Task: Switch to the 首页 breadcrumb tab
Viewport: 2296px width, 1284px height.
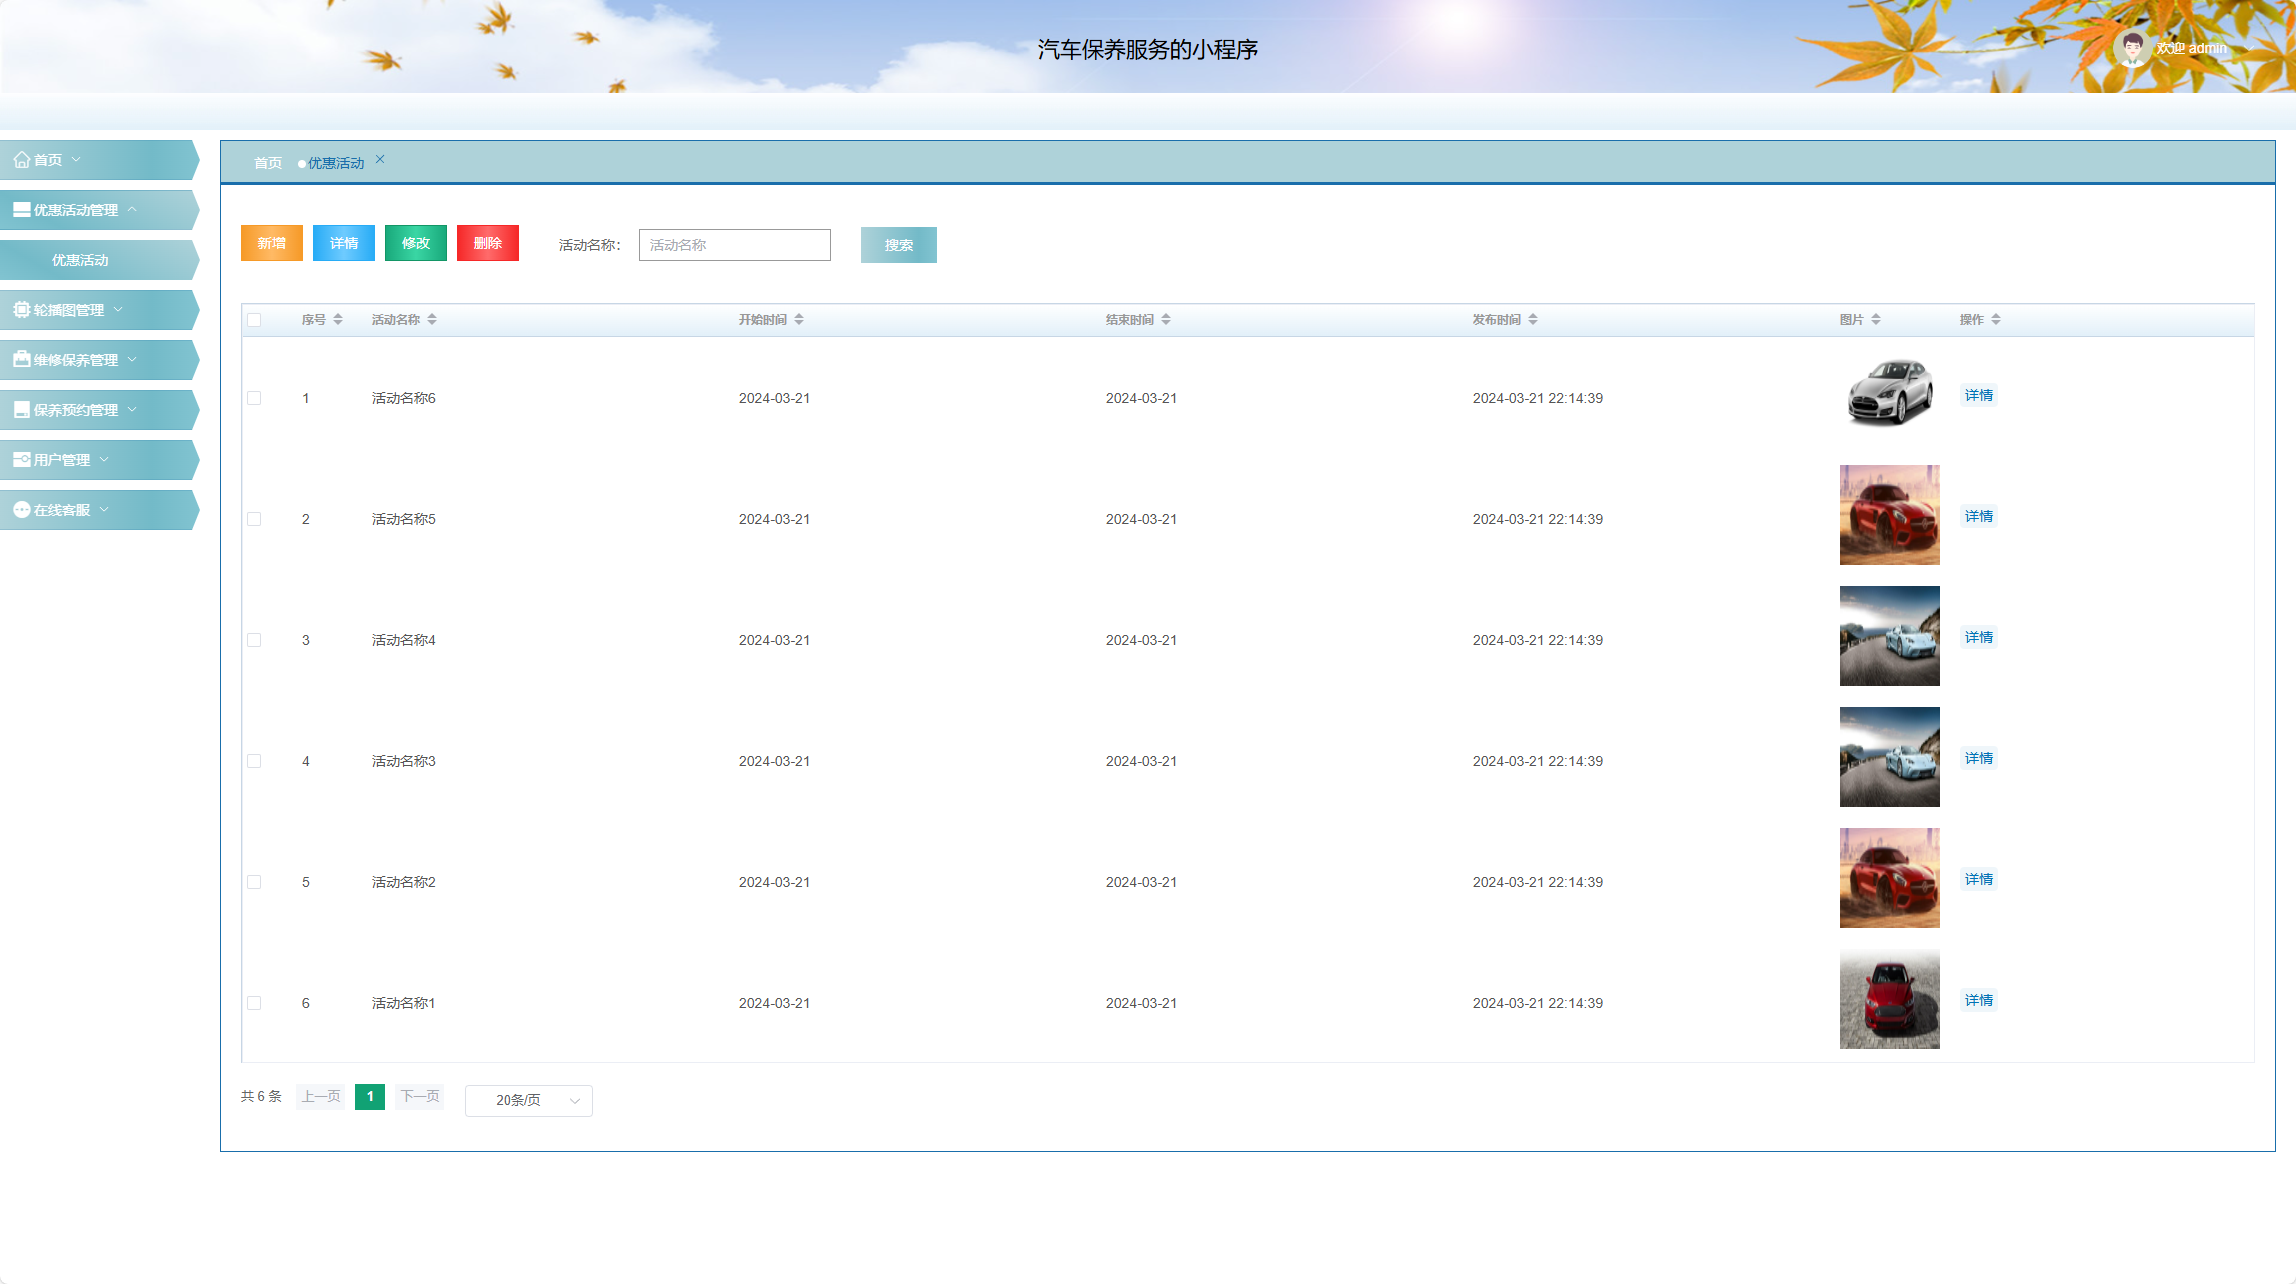Action: pyautogui.click(x=267, y=163)
